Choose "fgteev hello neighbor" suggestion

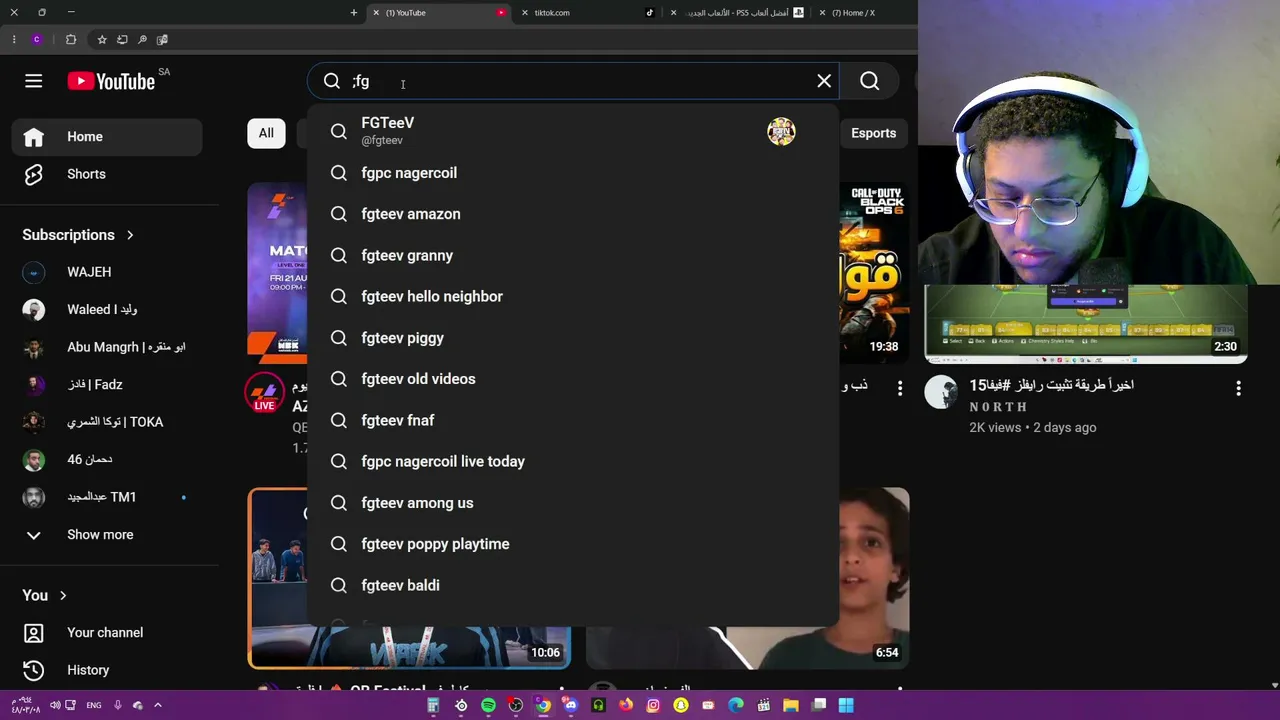(x=573, y=296)
